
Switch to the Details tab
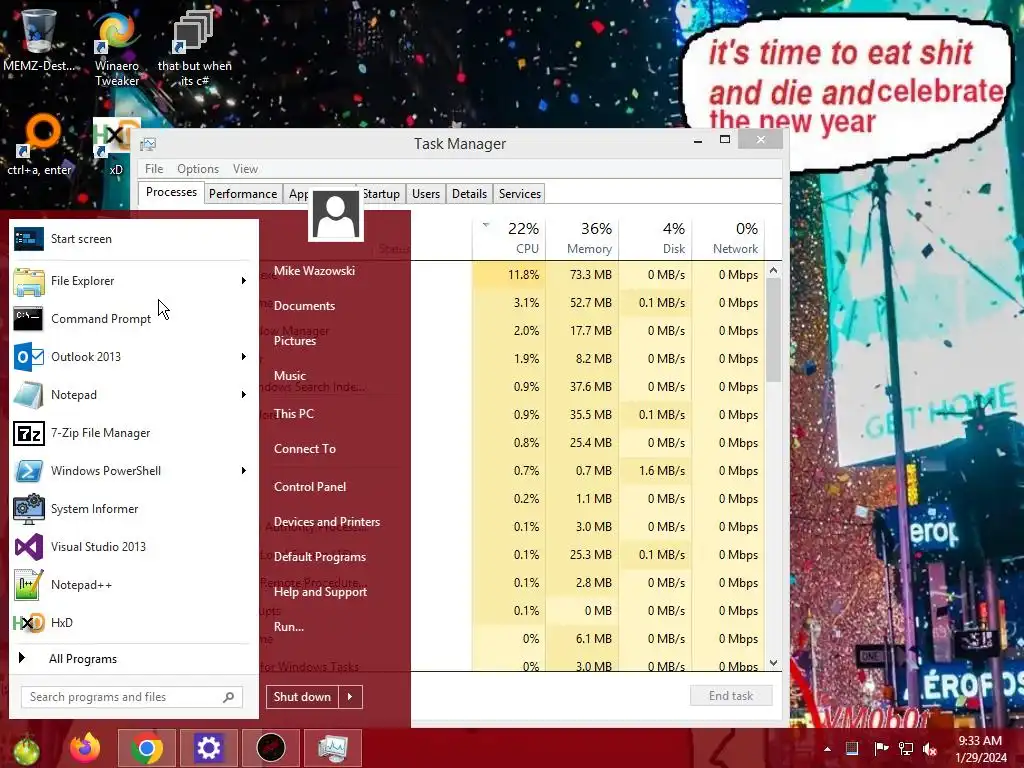tap(470, 194)
